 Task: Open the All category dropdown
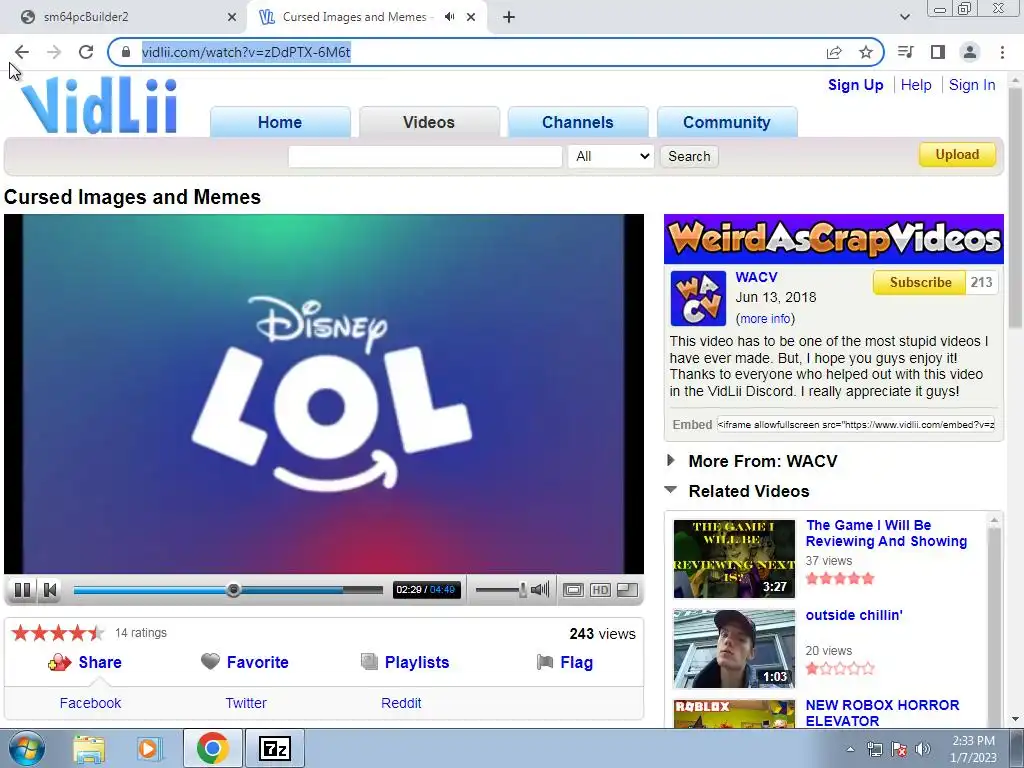(x=611, y=157)
